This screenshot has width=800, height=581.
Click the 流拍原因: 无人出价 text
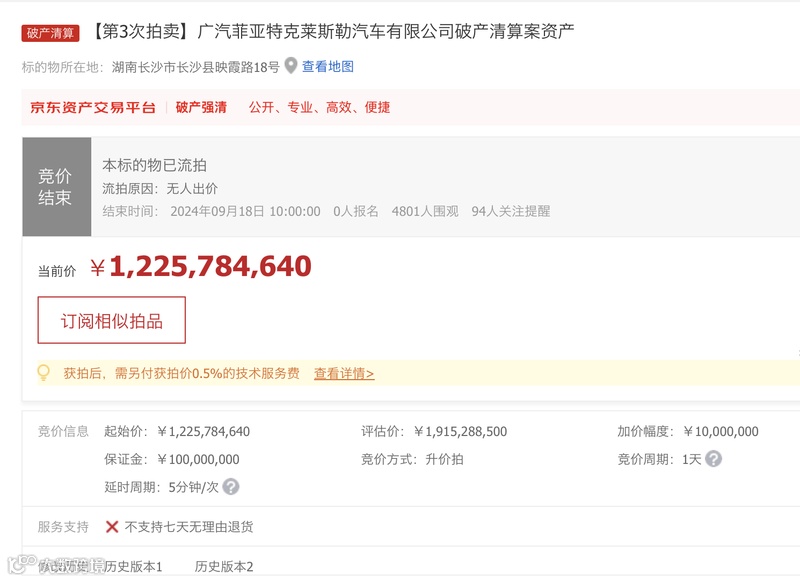(160, 189)
